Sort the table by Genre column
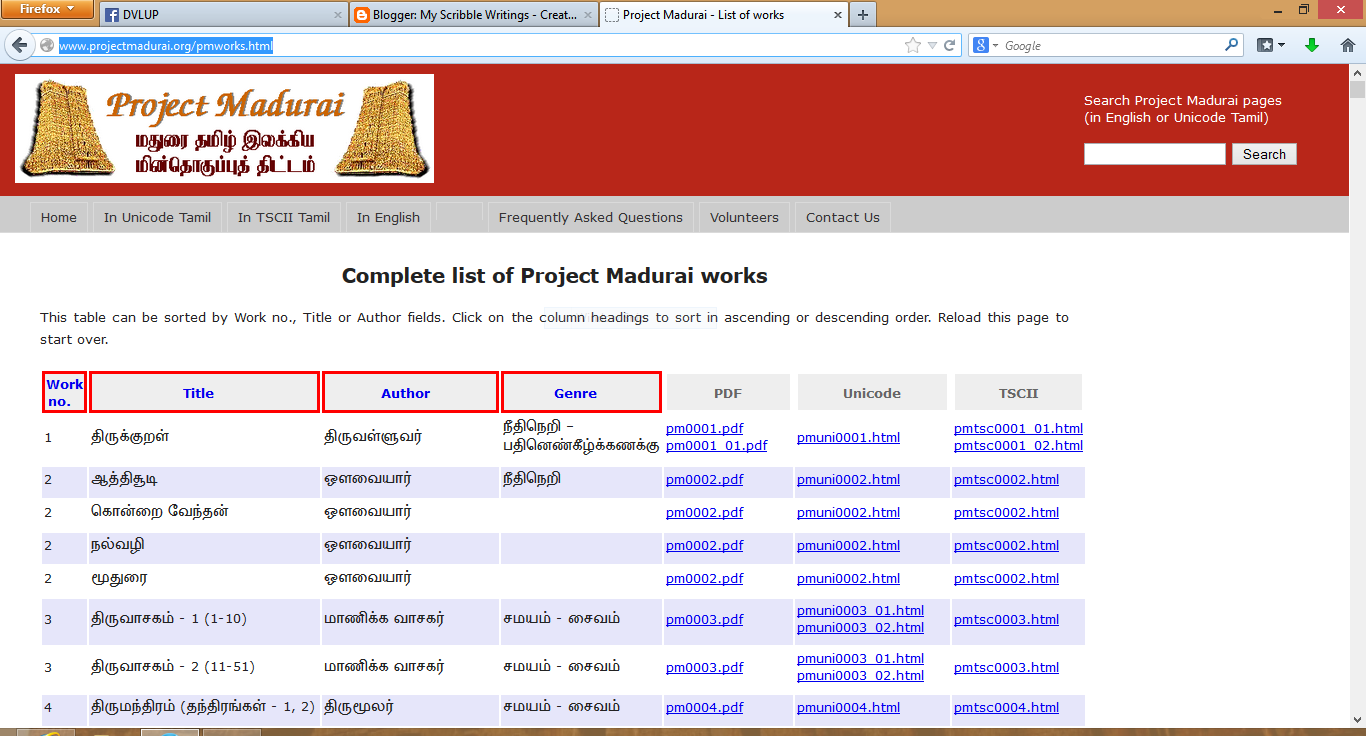The width and height of the screenshot is (1366, 736). pyautogui.click(x=581, y=392)
